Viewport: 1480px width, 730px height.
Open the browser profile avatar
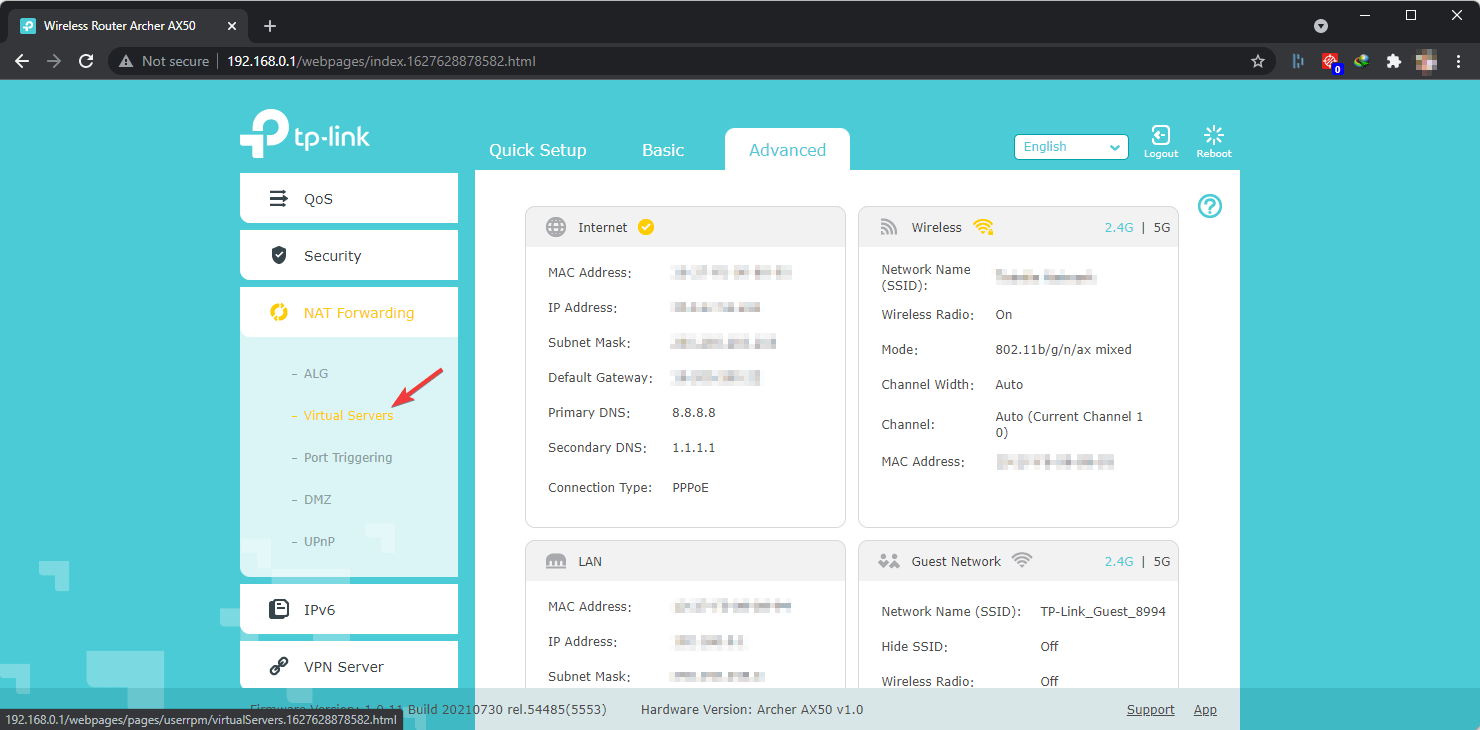click(x=1426, y=61)
